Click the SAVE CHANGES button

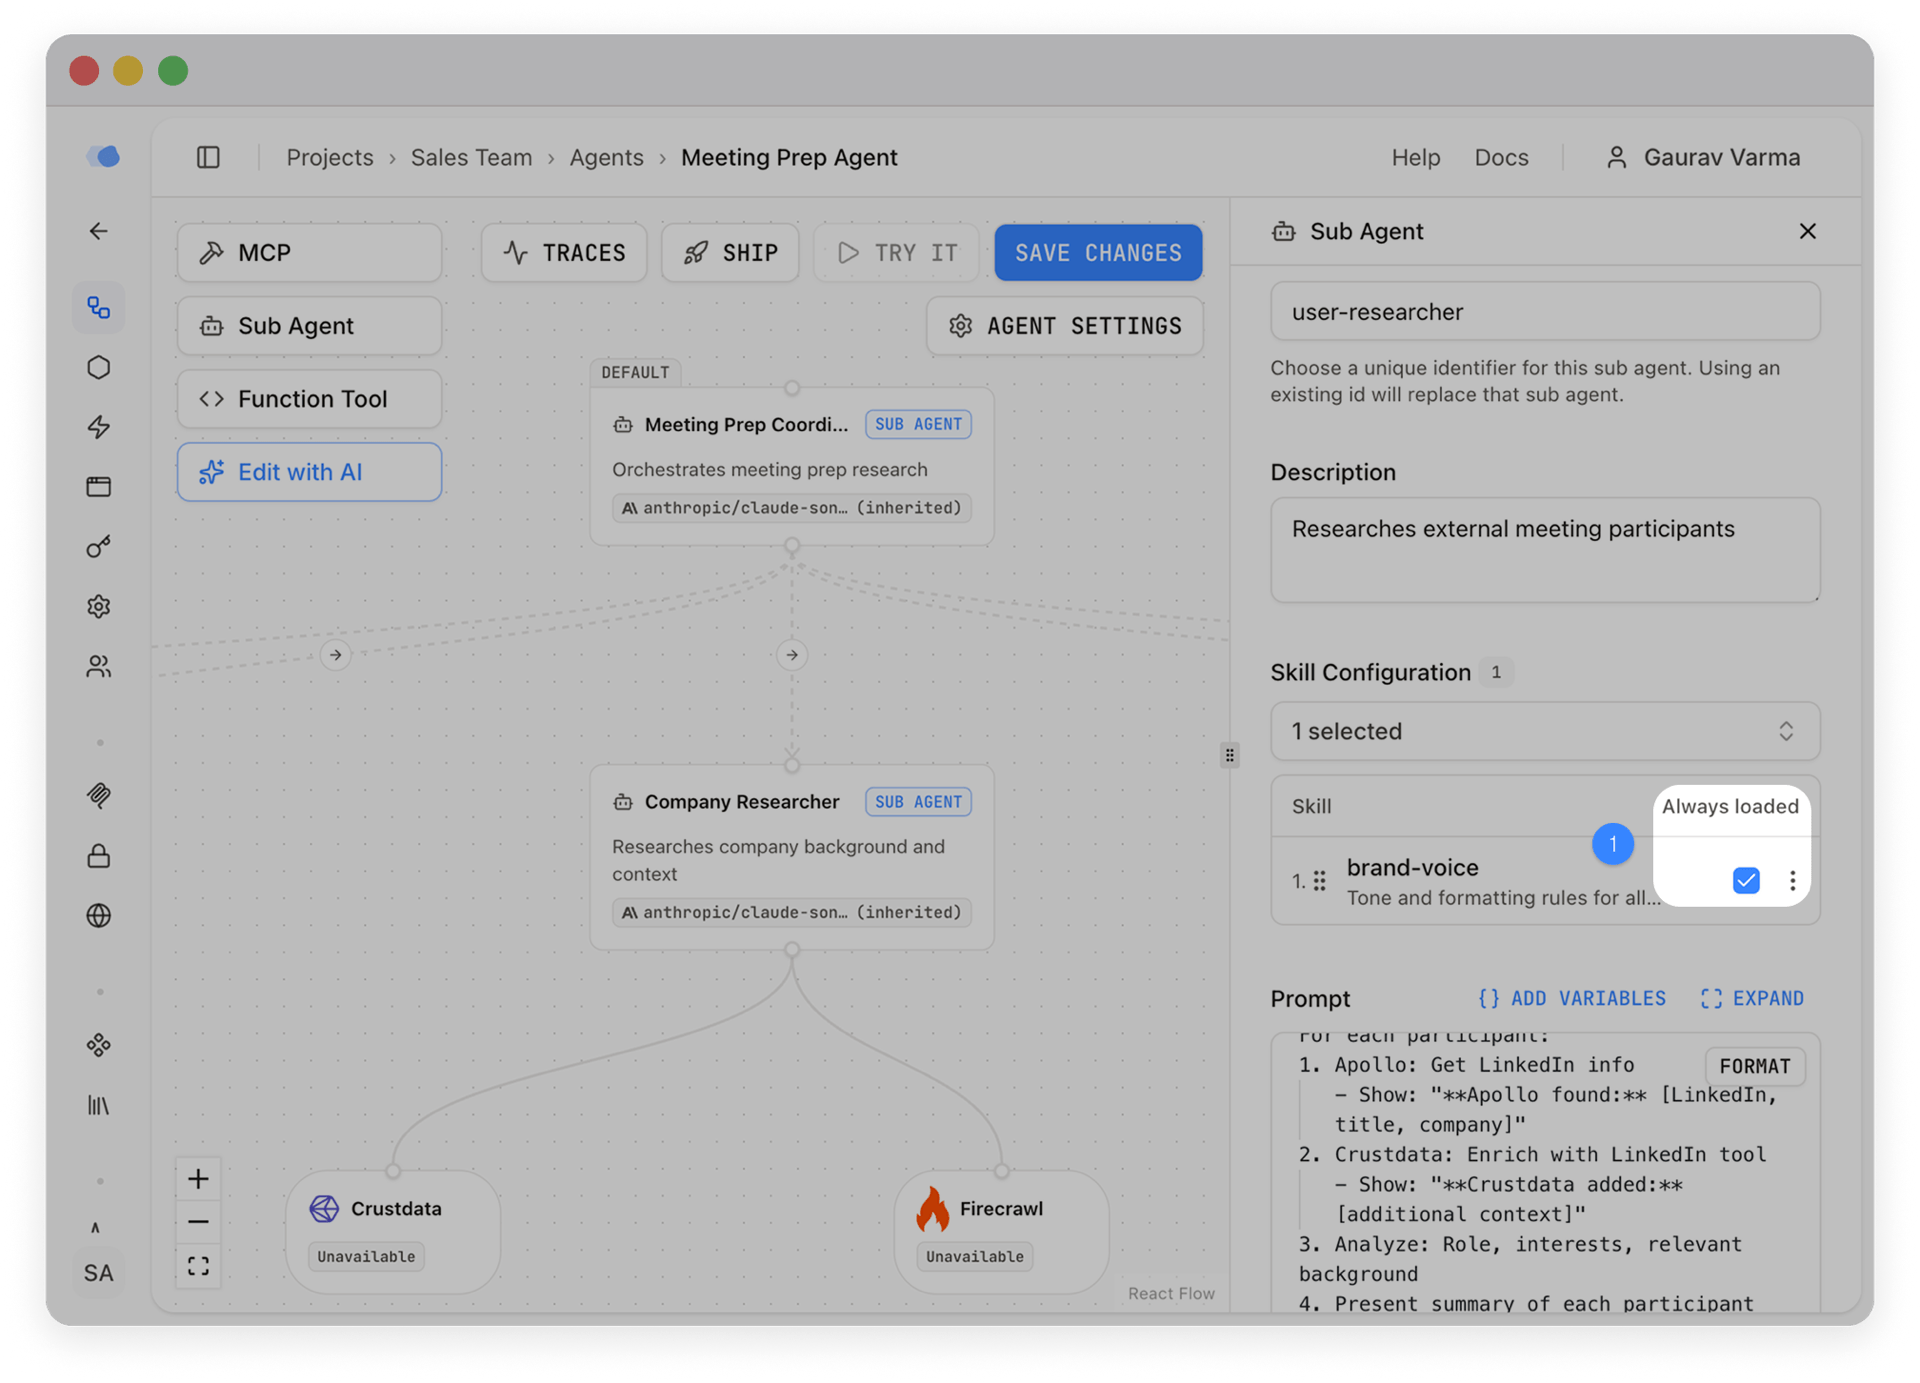pyautogui.click(x=1097, y=252)
